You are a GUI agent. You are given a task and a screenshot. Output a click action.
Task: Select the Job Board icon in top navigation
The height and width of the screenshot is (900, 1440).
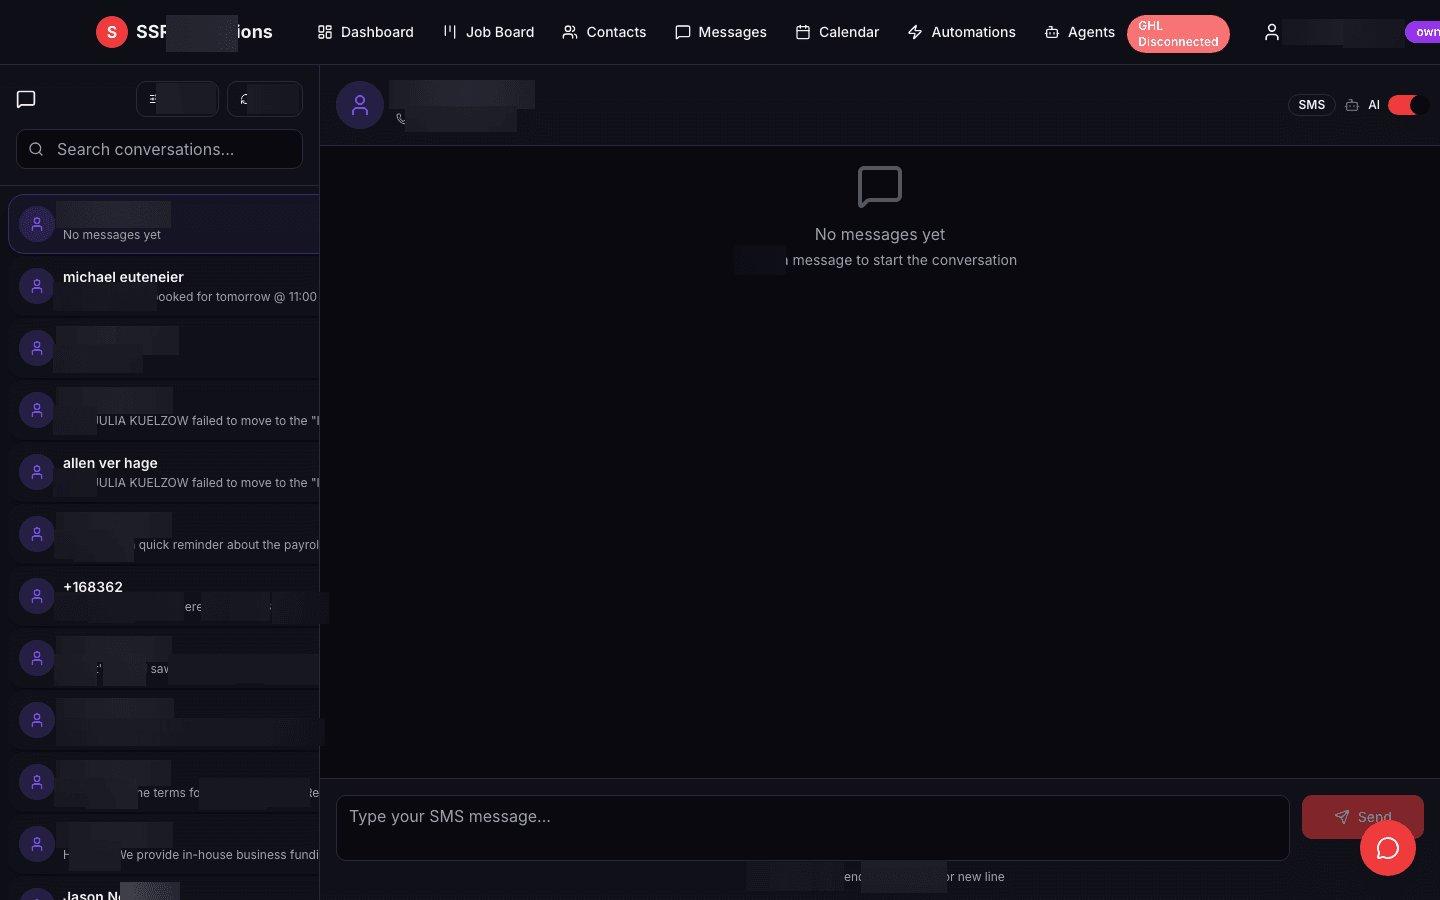(x=447, y=32)
